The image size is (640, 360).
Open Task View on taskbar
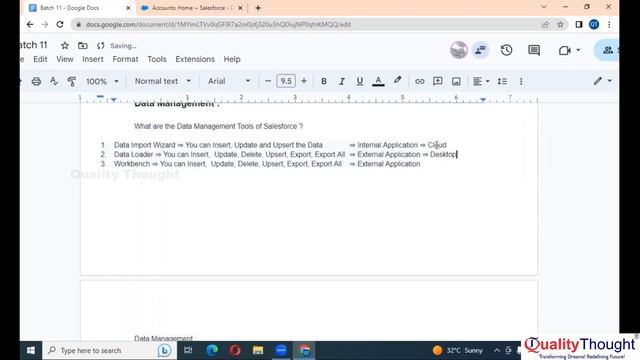188,350
